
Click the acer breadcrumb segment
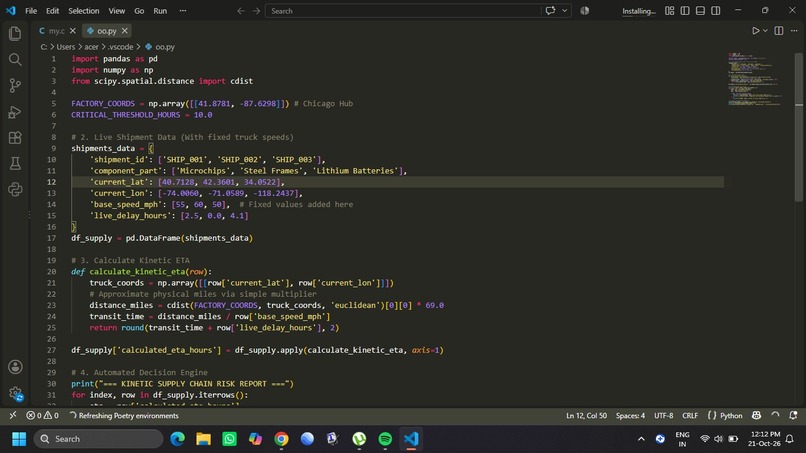click(x=91, y=47)
